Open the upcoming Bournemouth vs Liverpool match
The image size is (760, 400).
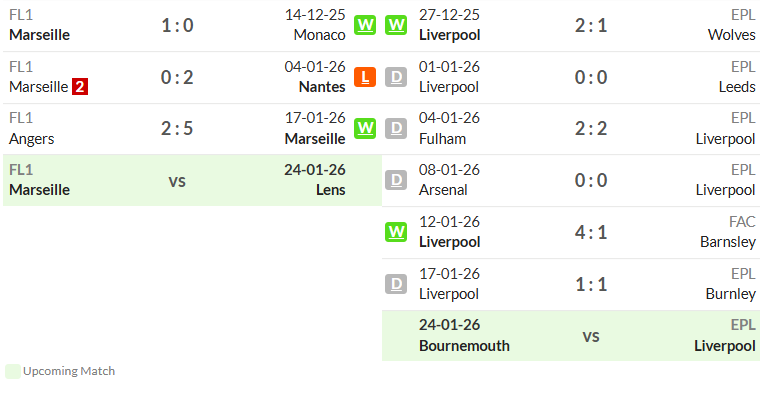coord(571,336)
